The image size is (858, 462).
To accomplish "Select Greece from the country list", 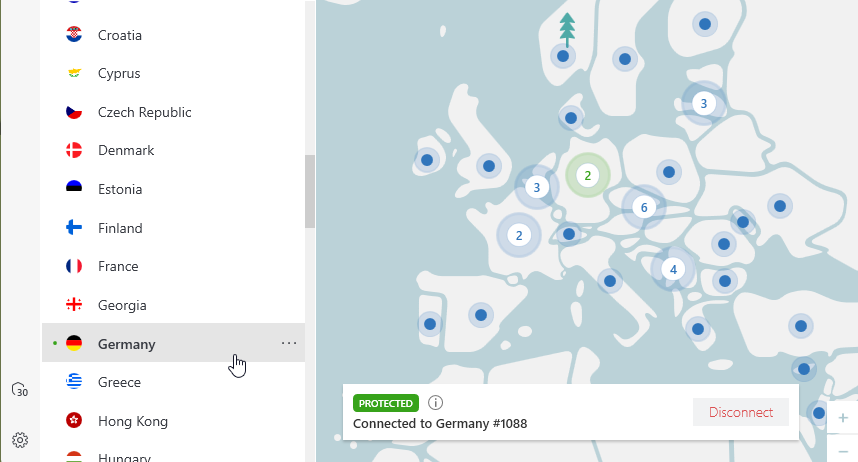I will [119, 382].
